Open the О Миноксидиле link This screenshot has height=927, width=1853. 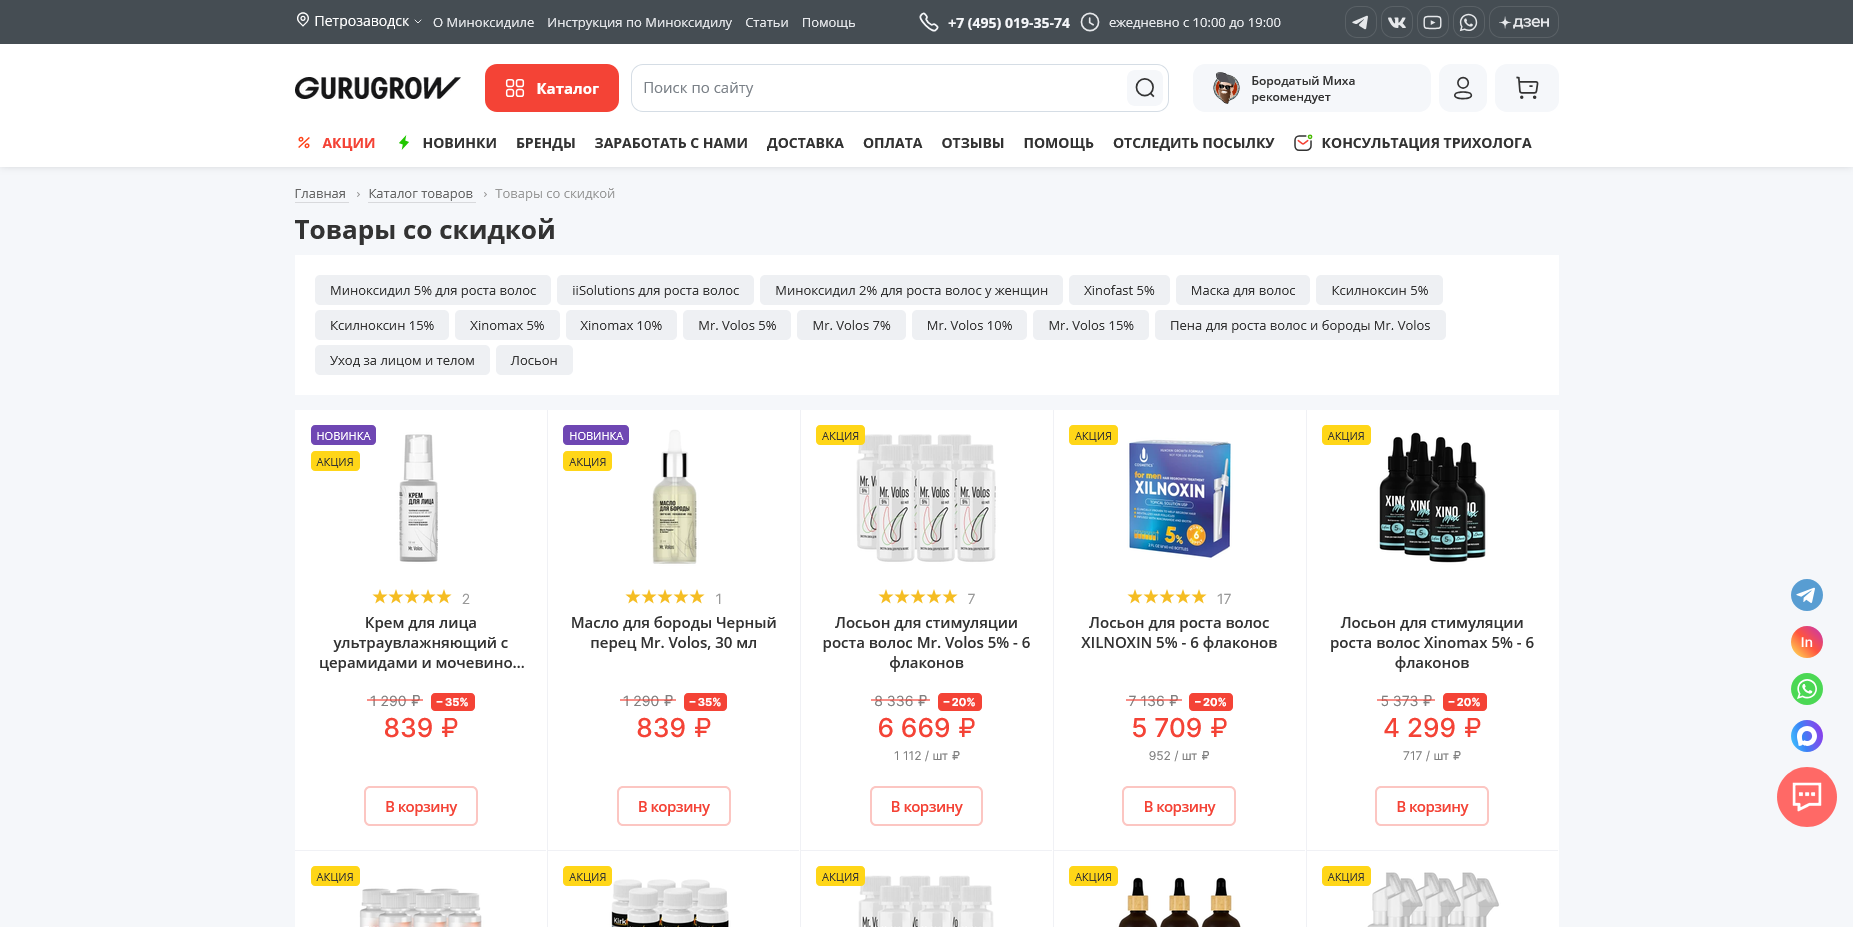click(x=483, y=22)
